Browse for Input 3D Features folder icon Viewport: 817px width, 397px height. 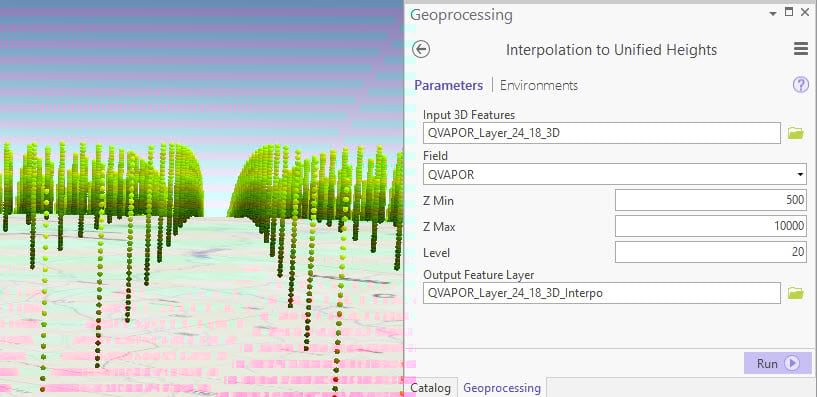coord(796,133)
